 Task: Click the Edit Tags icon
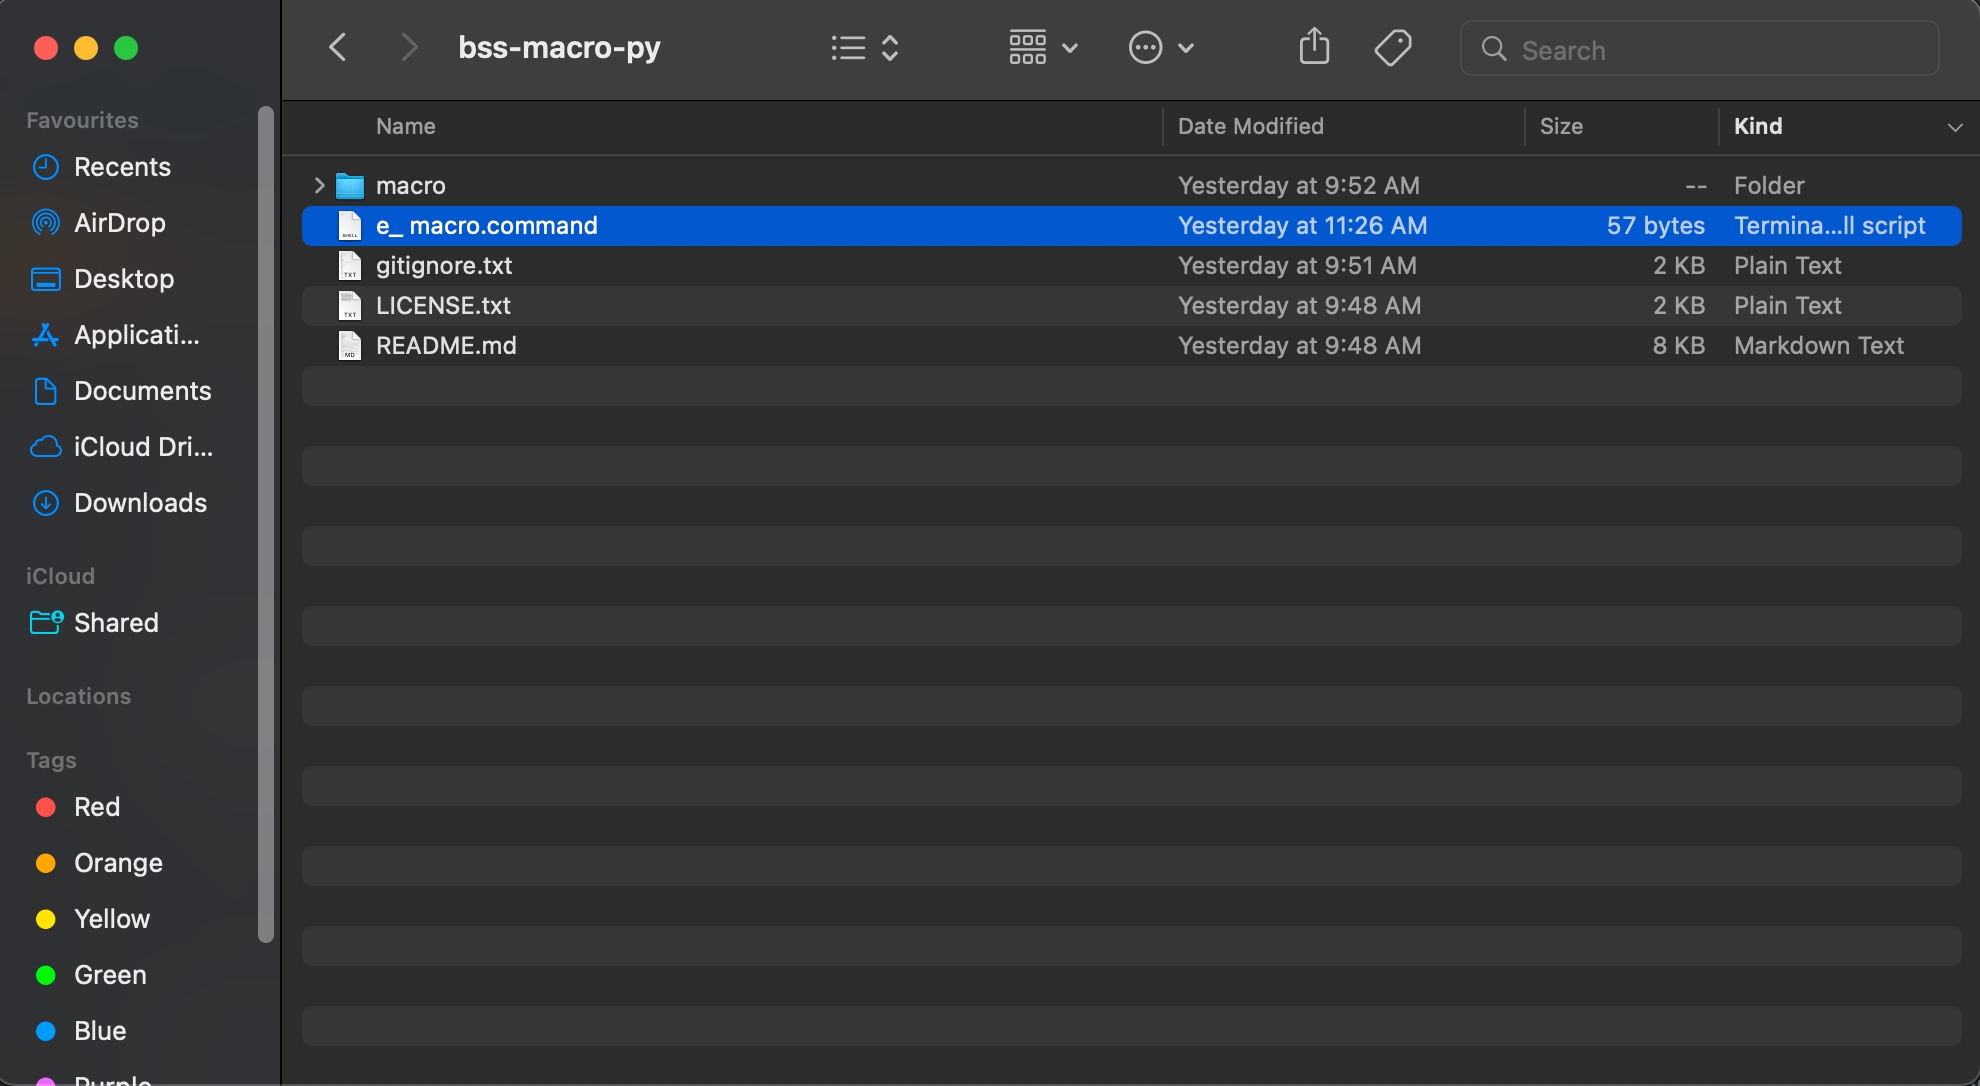1392,47
